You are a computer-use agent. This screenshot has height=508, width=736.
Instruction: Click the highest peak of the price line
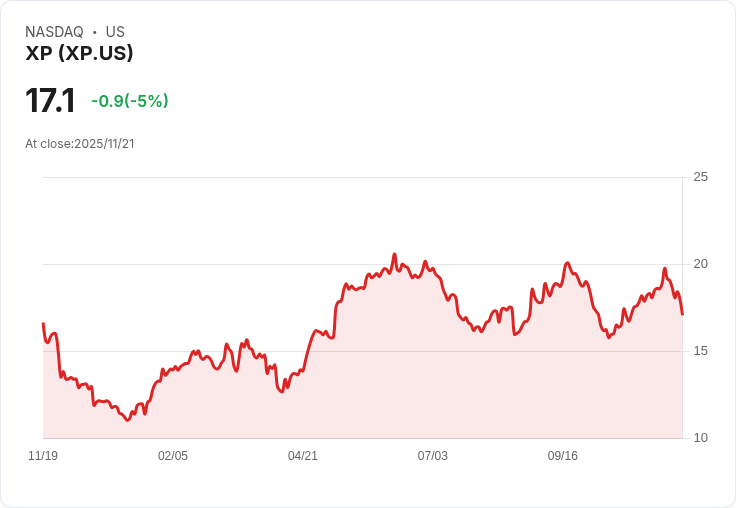(394, 254)
